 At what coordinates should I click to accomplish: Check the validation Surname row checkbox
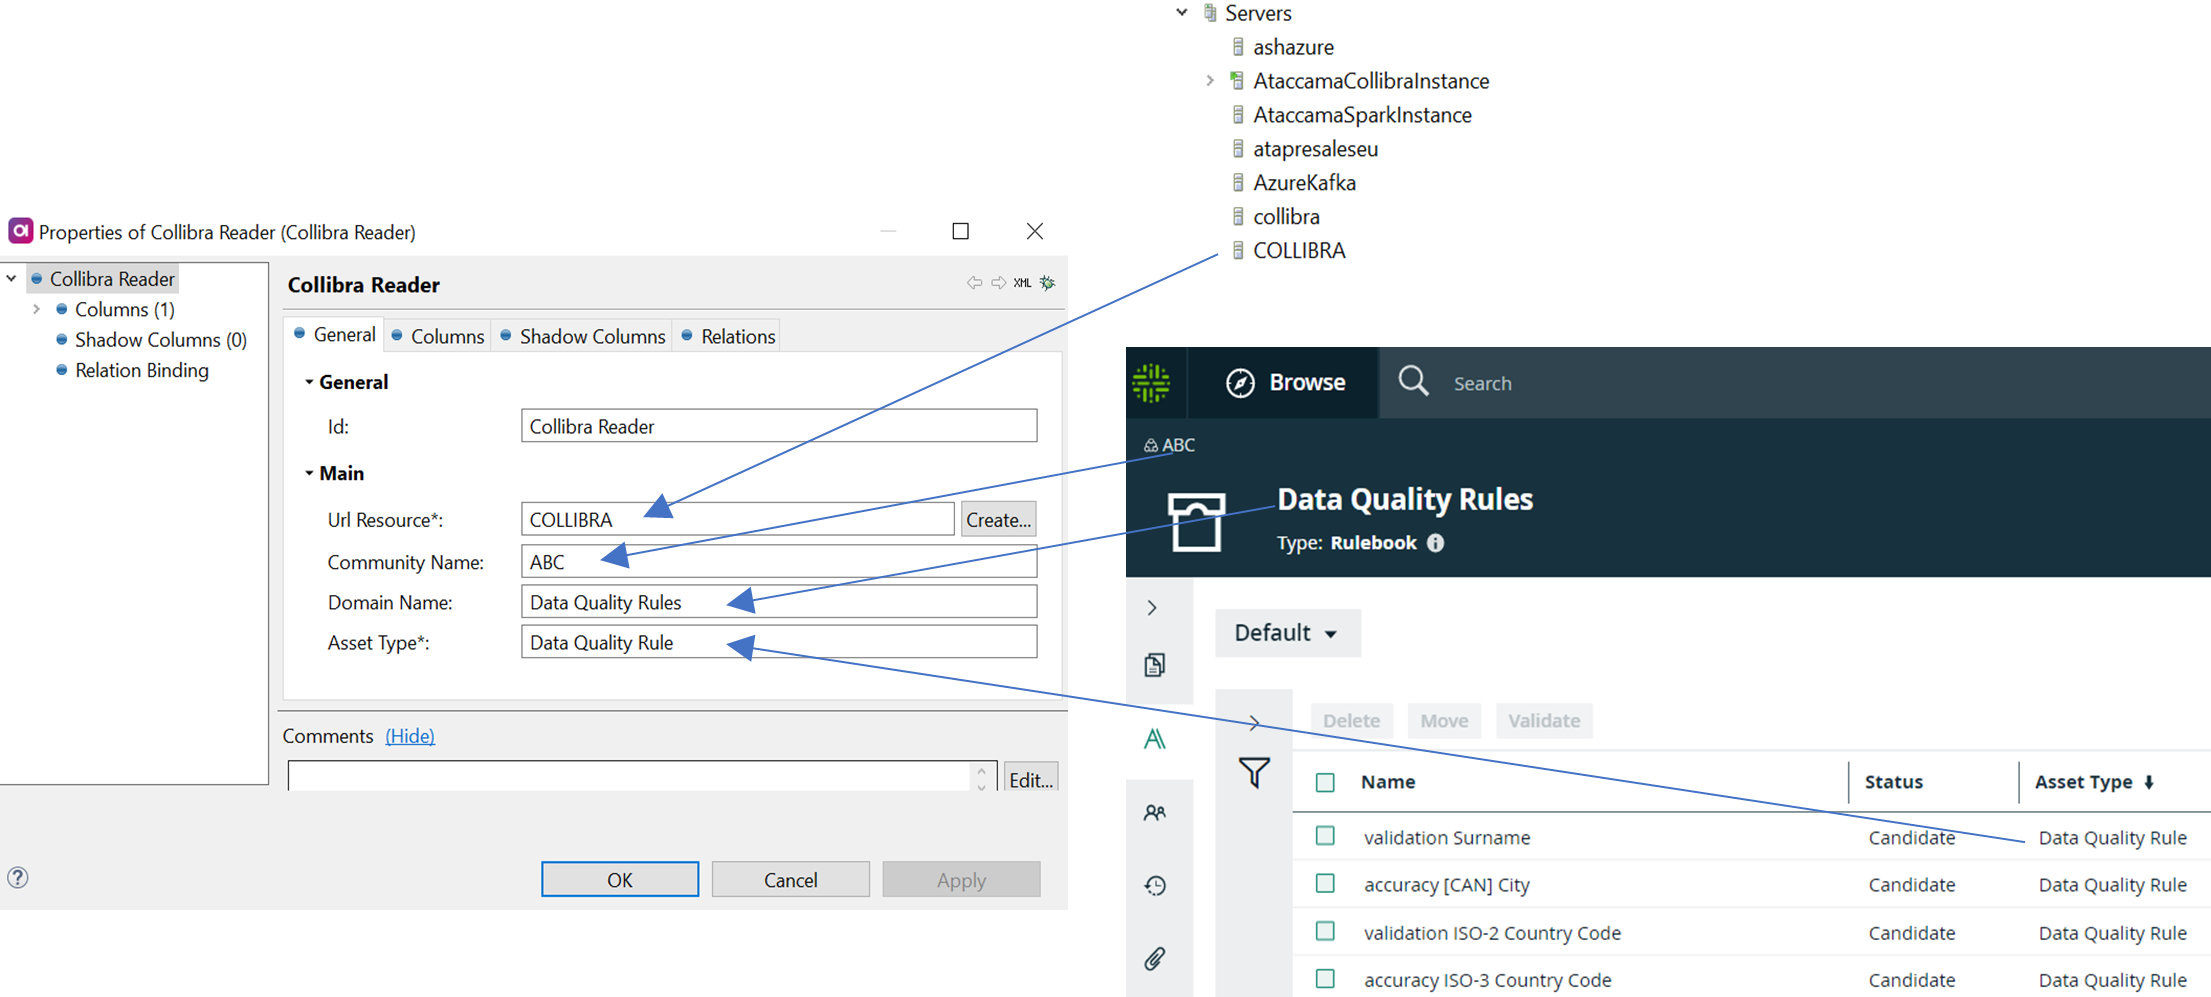pyautogui.click(x=1325, y=836)
